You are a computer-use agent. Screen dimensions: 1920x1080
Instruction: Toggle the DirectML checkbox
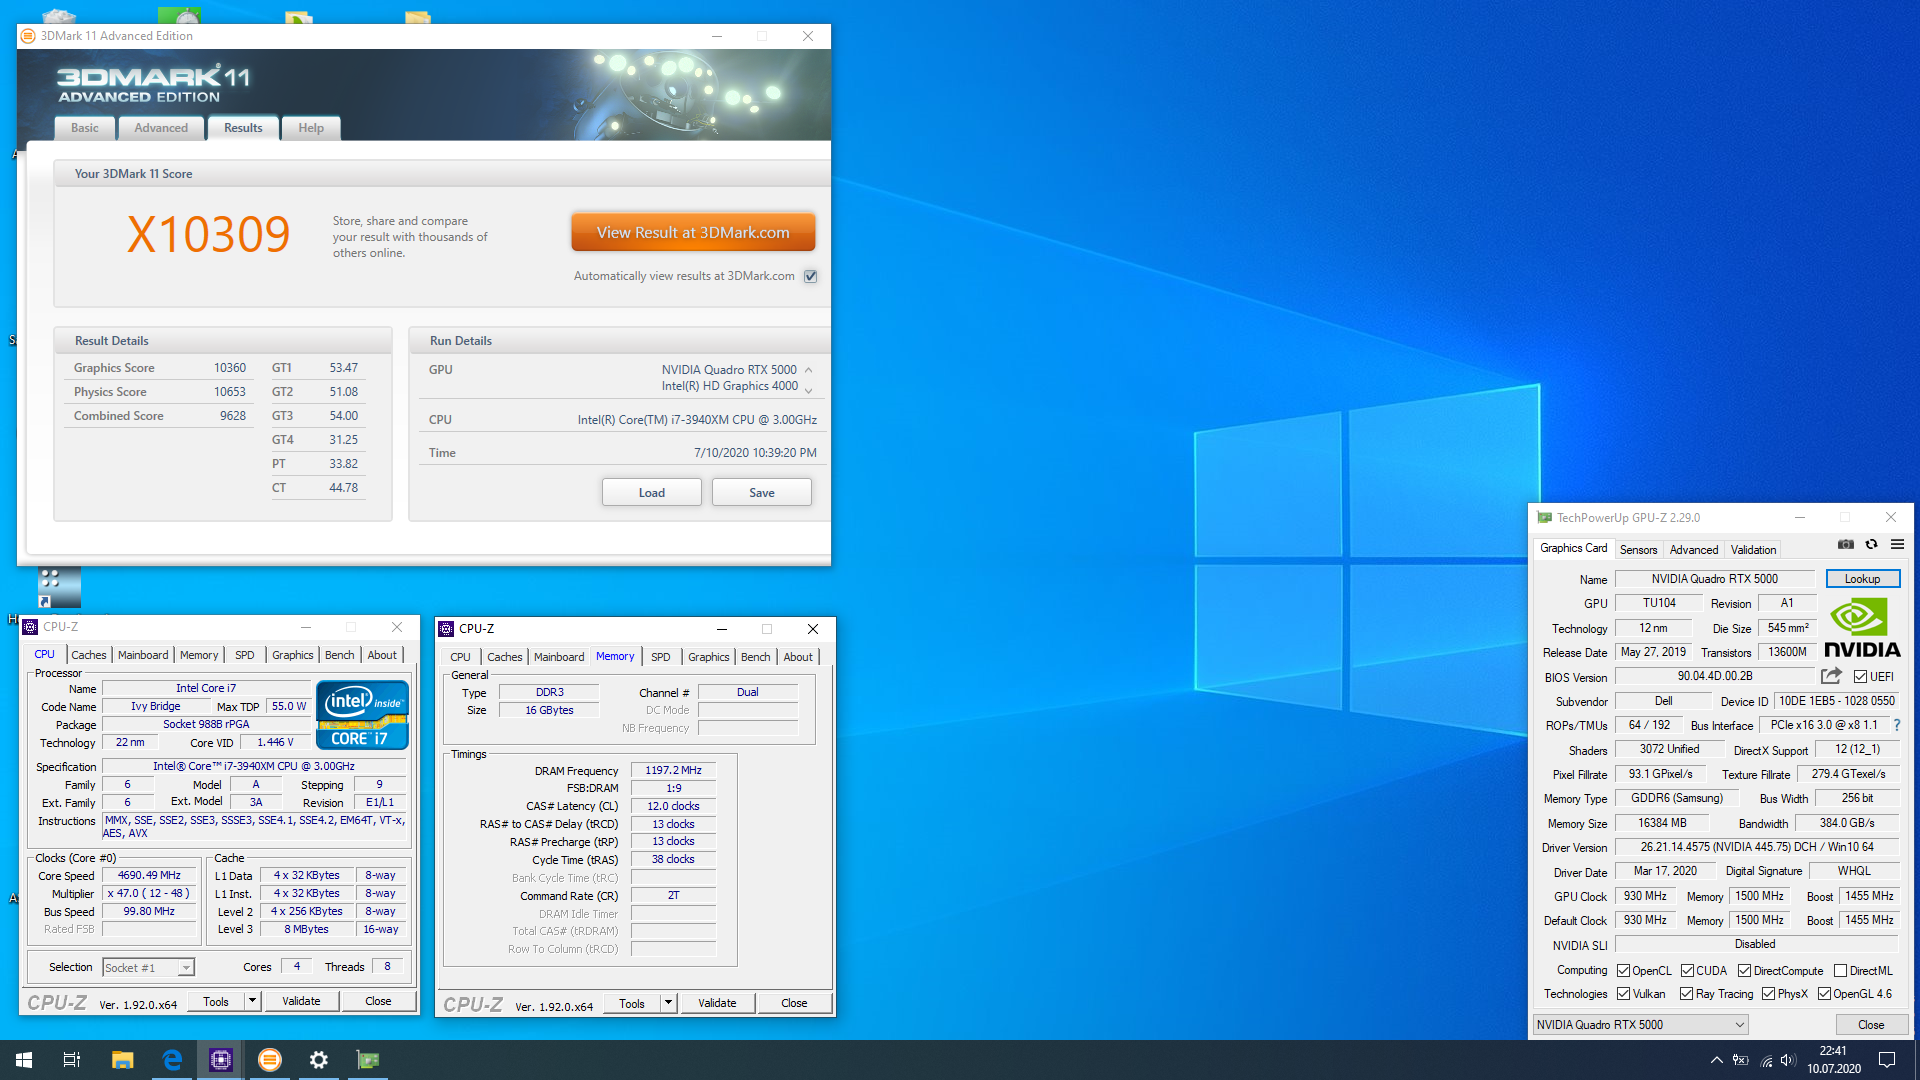tap(1841, 971)
